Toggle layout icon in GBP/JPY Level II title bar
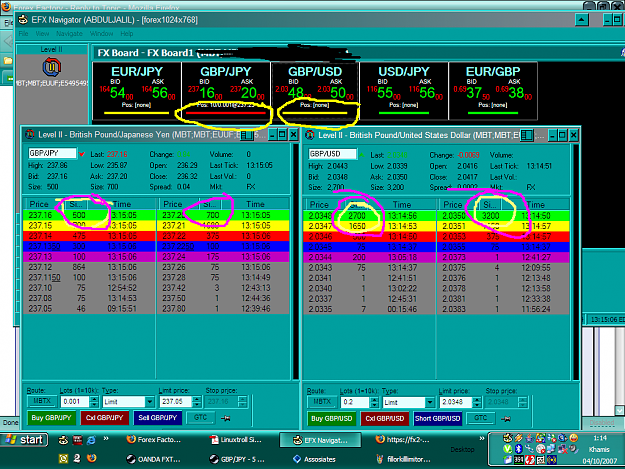 pos(247,135)
